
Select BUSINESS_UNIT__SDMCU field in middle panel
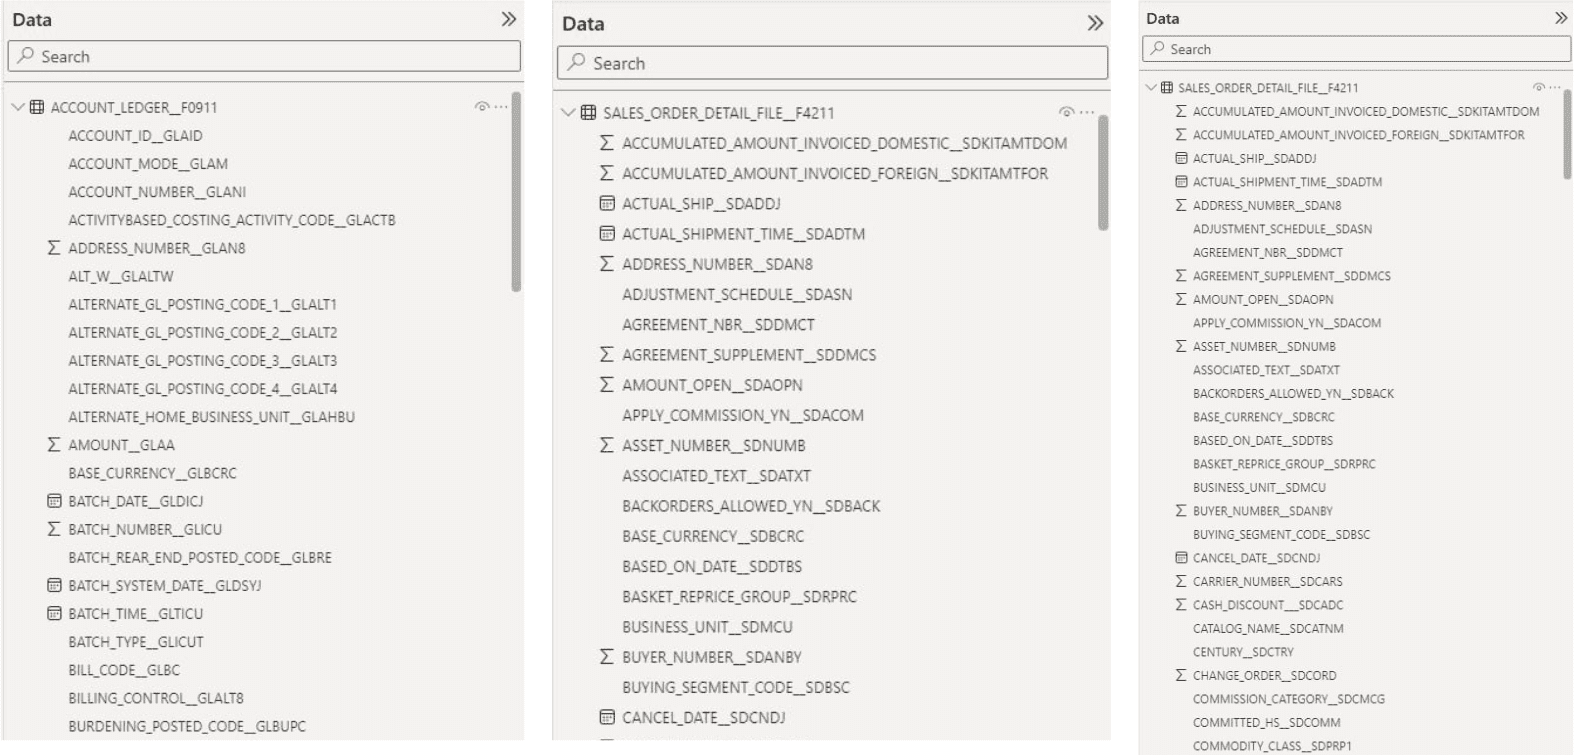tap(707, 627)
